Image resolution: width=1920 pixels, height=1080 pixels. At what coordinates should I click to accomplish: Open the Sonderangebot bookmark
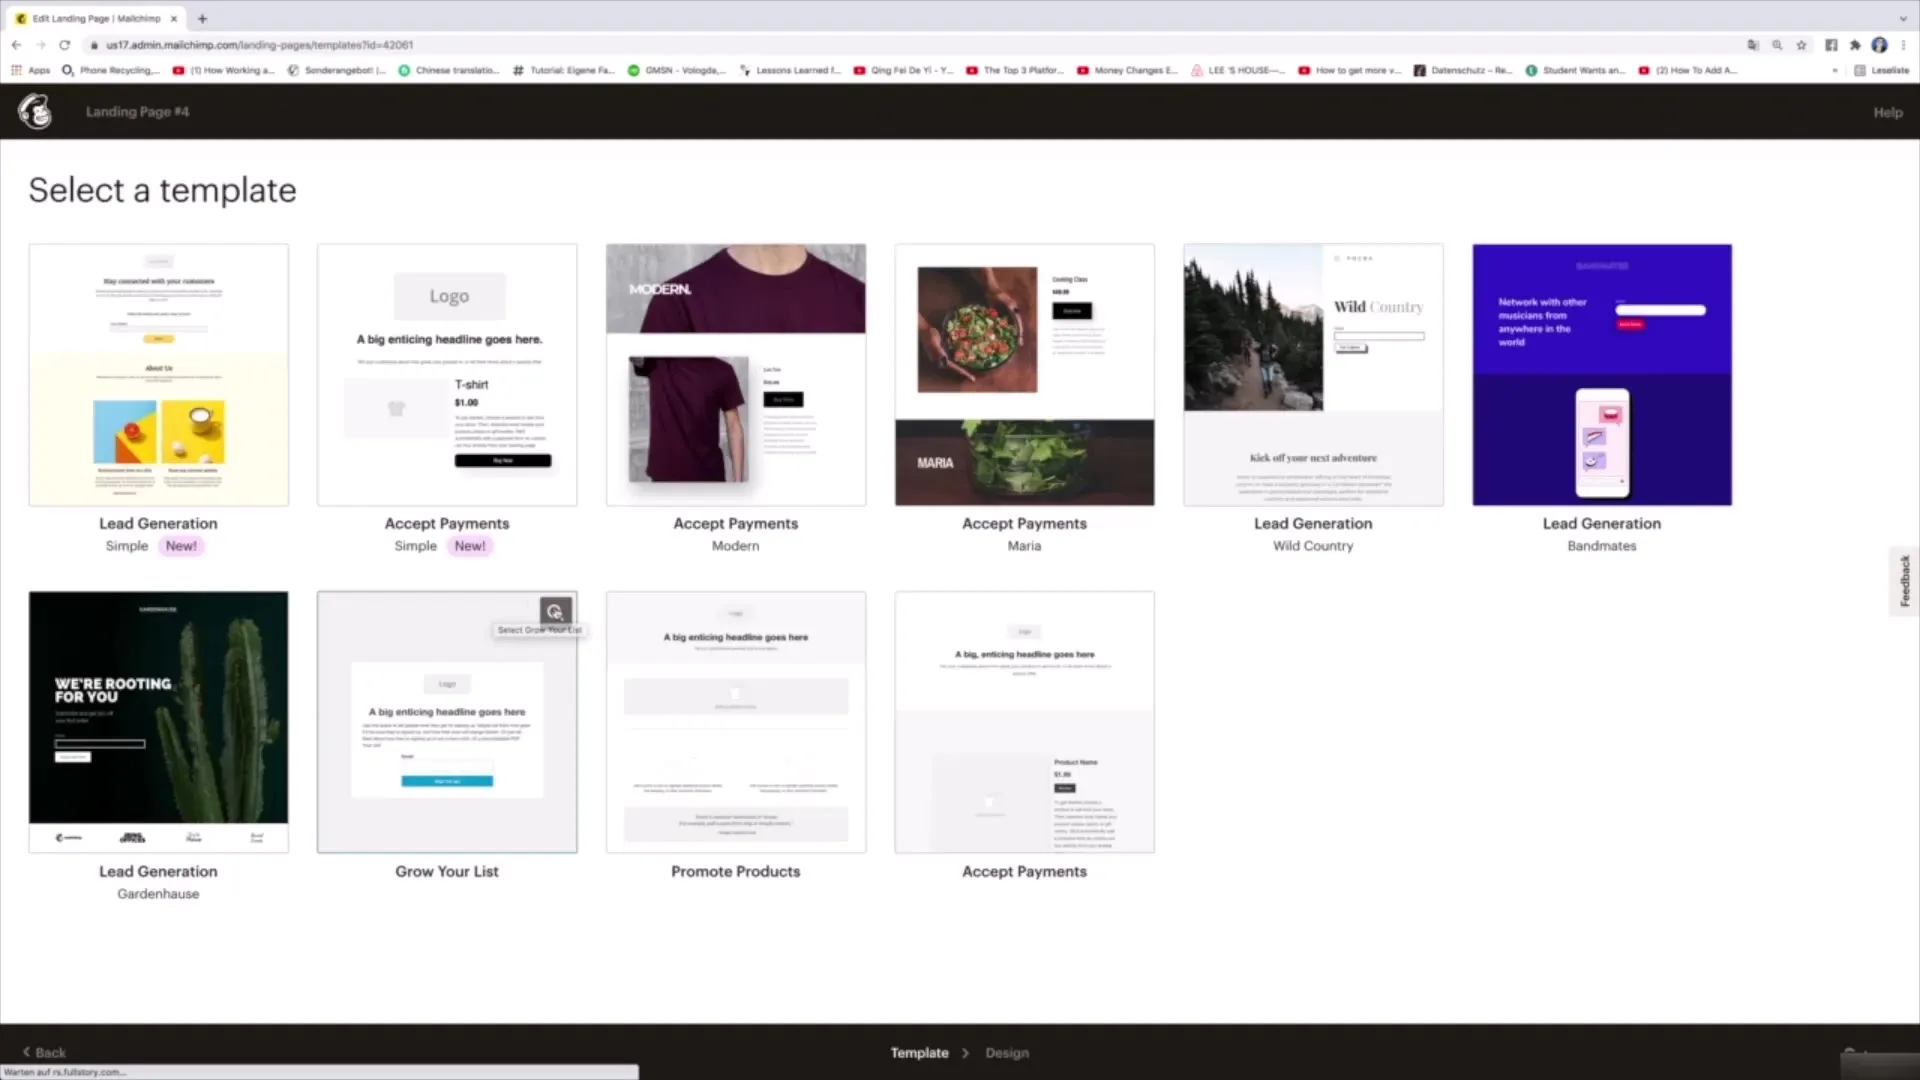coord(337,70)
